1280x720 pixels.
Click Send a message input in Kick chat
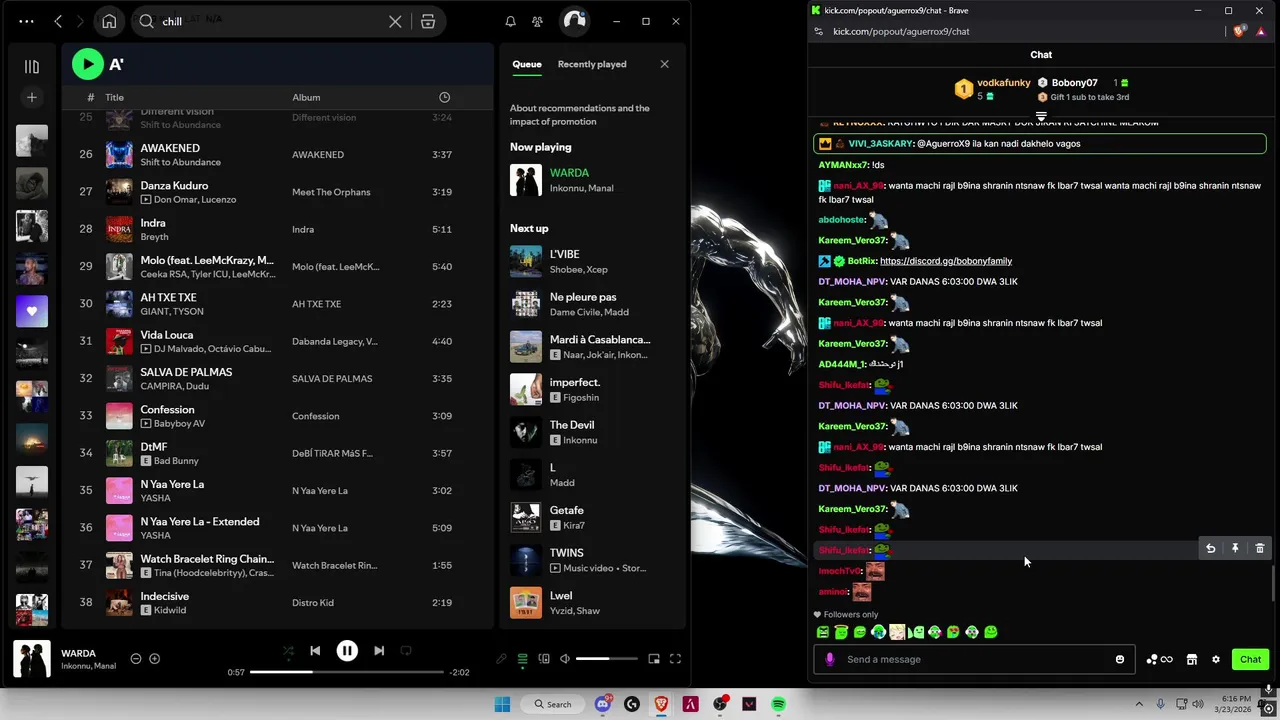[975, 659]
